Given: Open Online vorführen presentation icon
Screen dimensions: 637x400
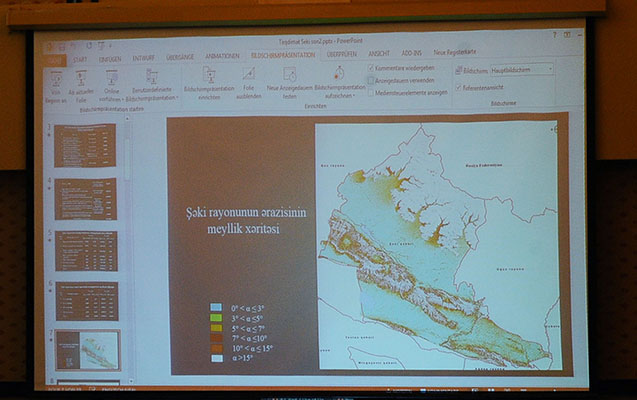Looking at the screenshot, I should click(x=112, y=77).
